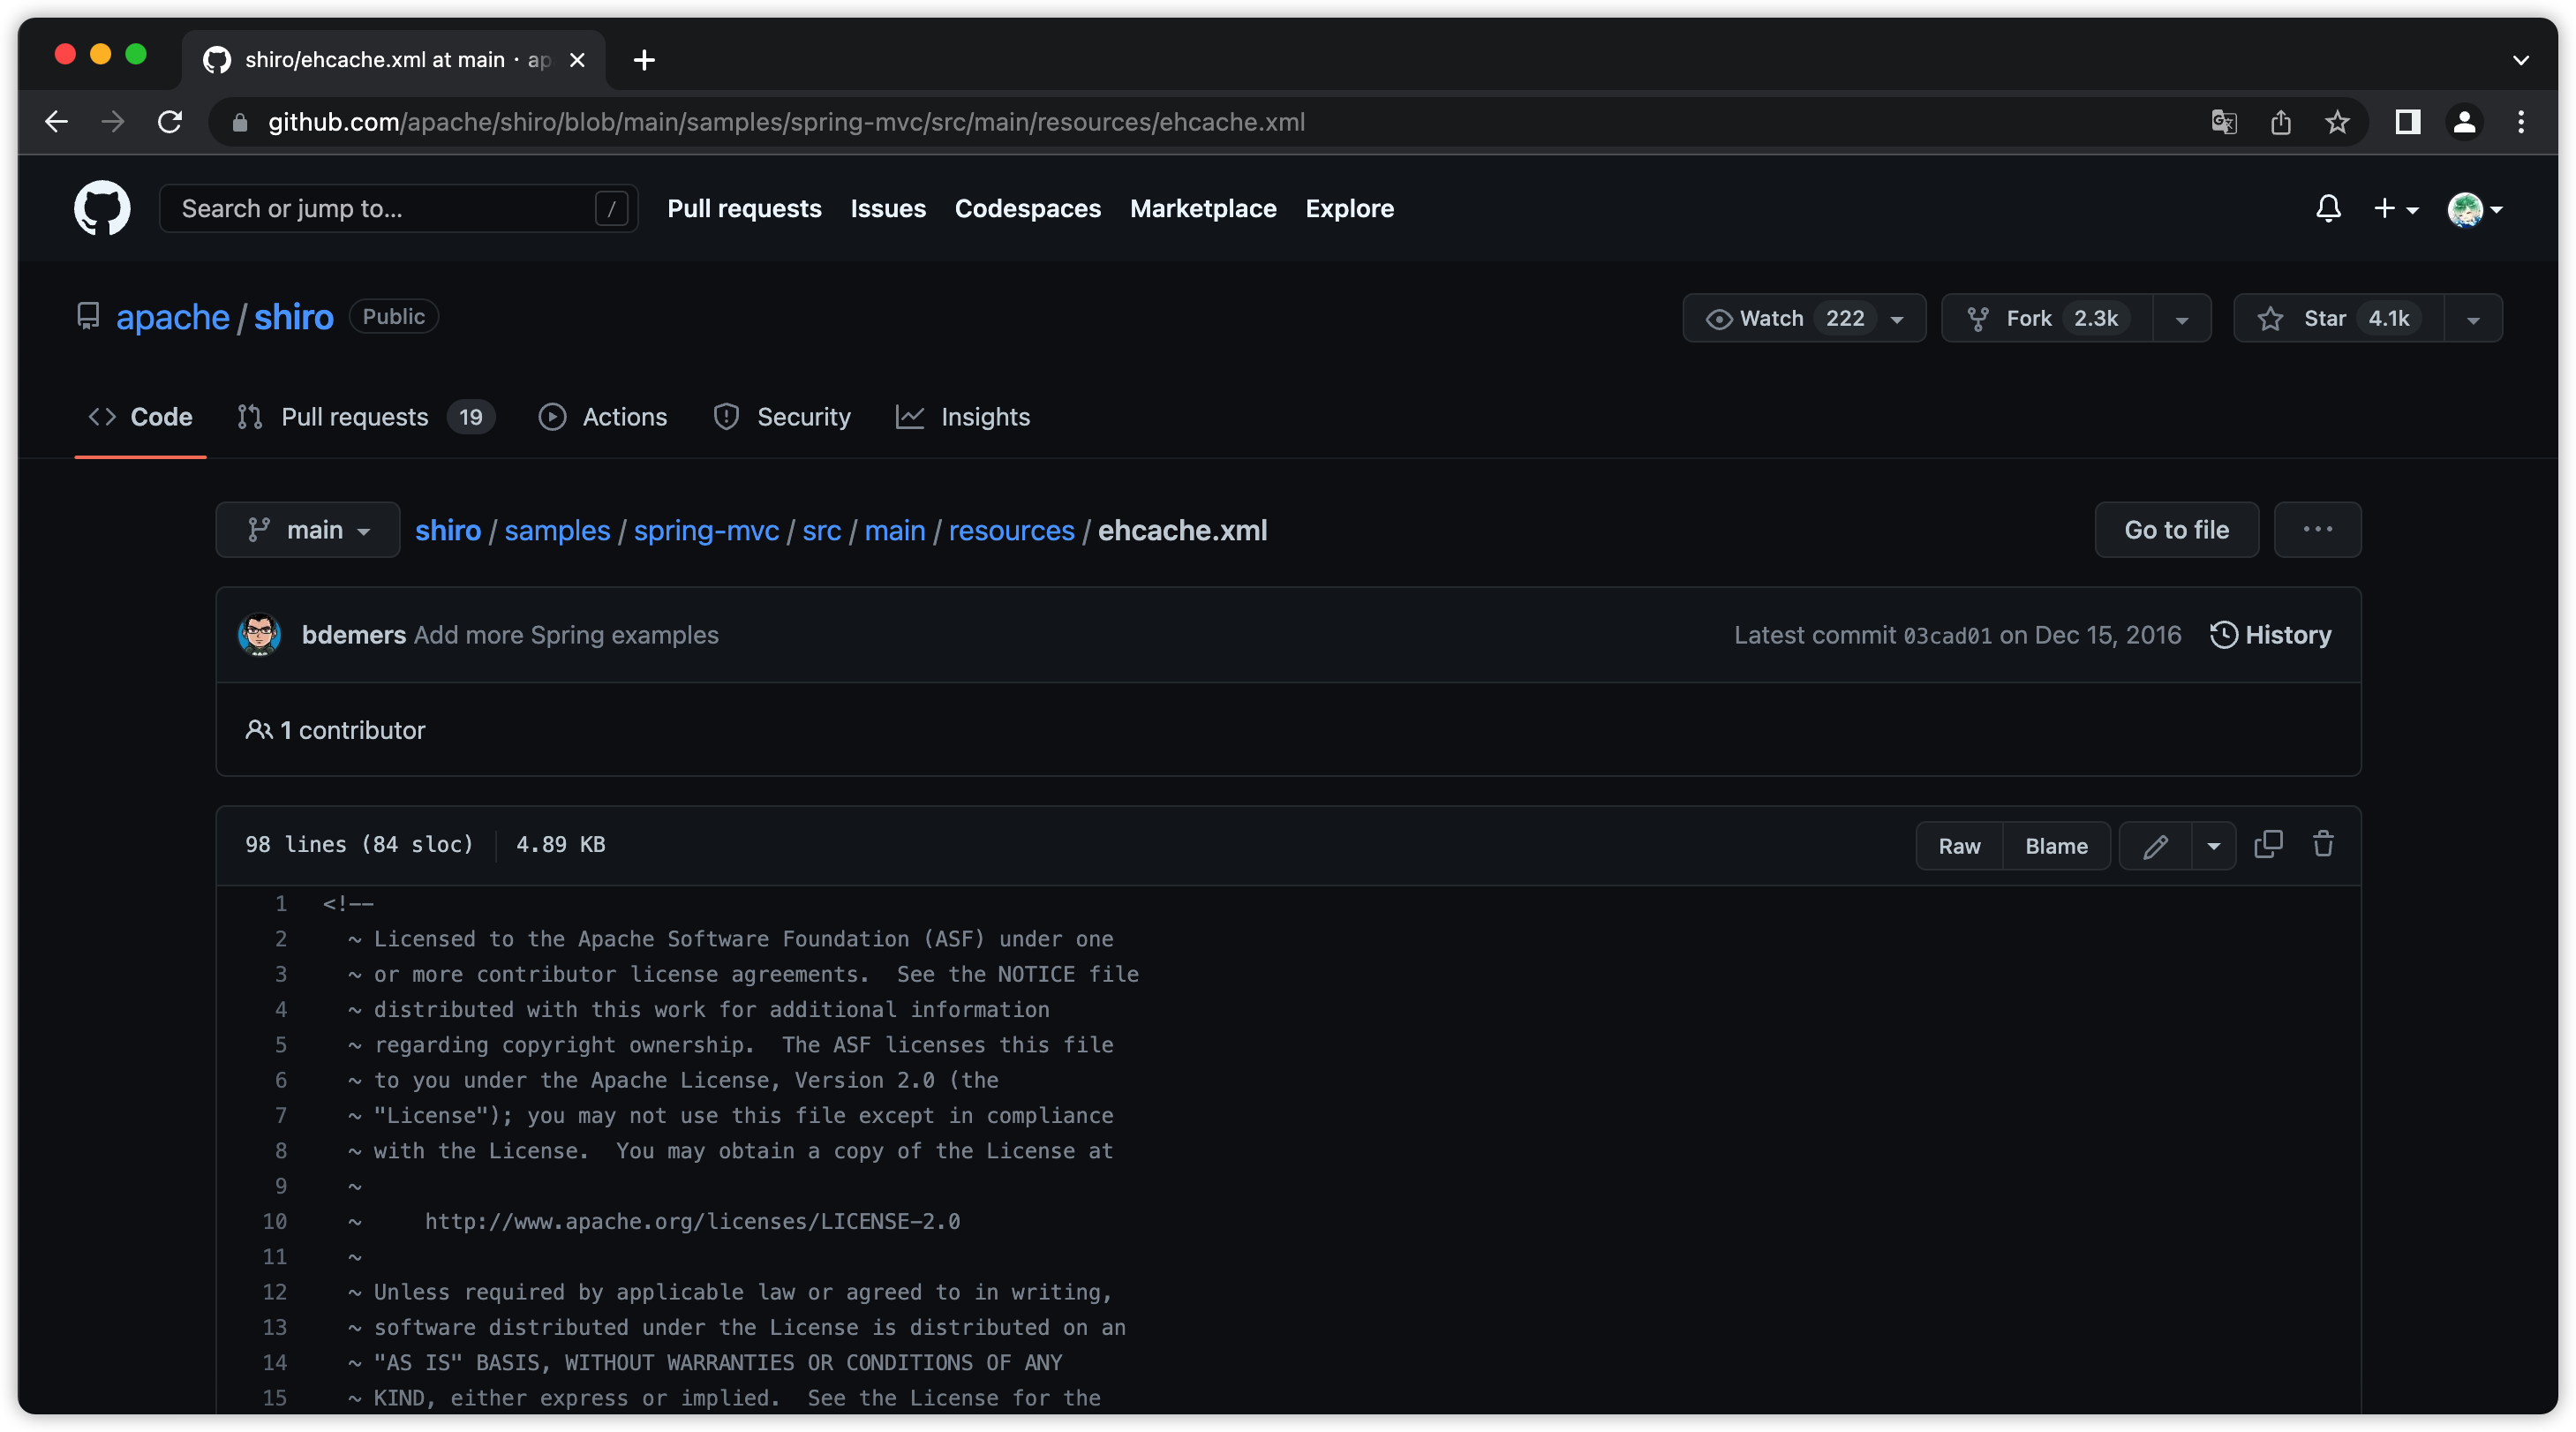The height and width of the screenshot is (1432, 2576).
Task: Open the create-new plus menu
Action: pos(2395,208)
